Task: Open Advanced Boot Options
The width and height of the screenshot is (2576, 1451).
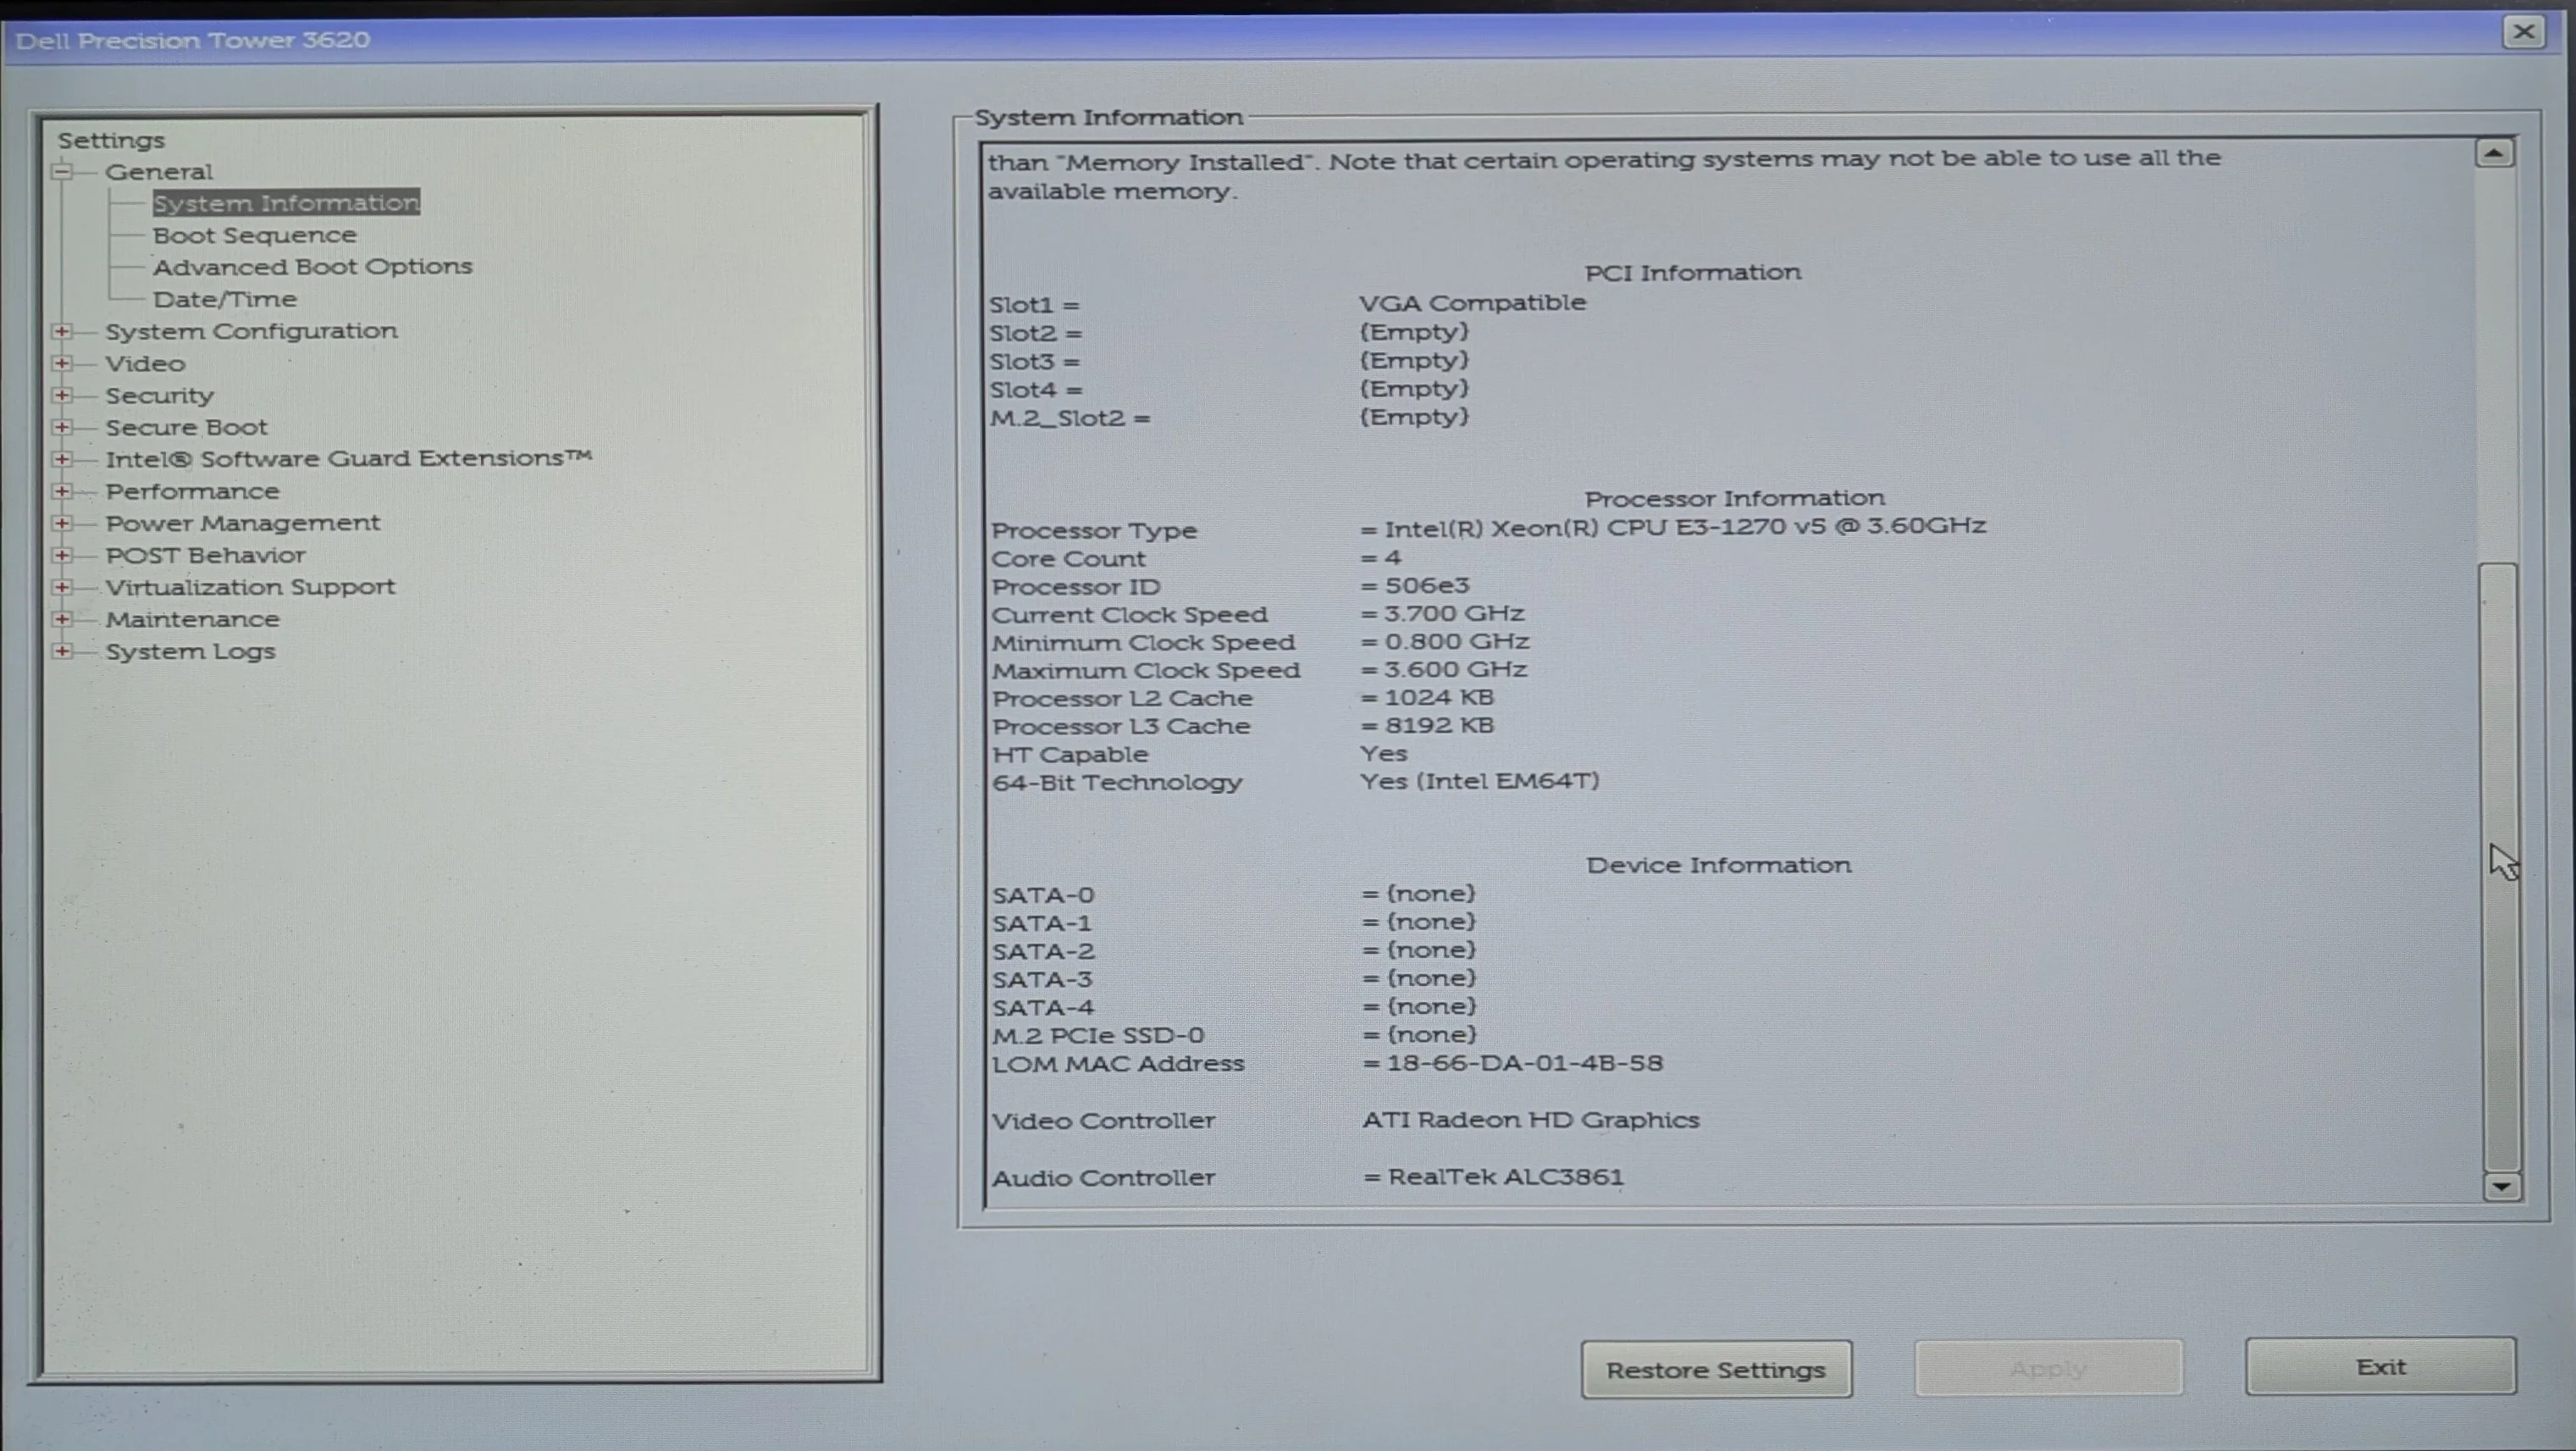Action: coord(312,267)
